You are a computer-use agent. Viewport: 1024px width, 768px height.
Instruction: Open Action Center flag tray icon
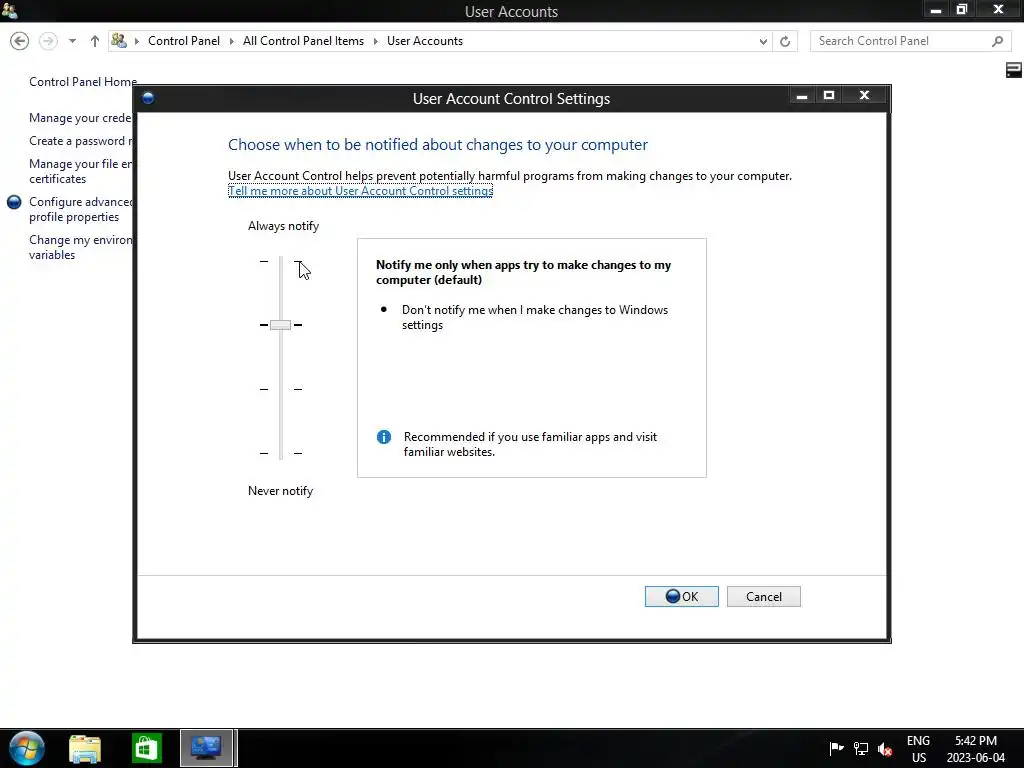click(836, 748)
